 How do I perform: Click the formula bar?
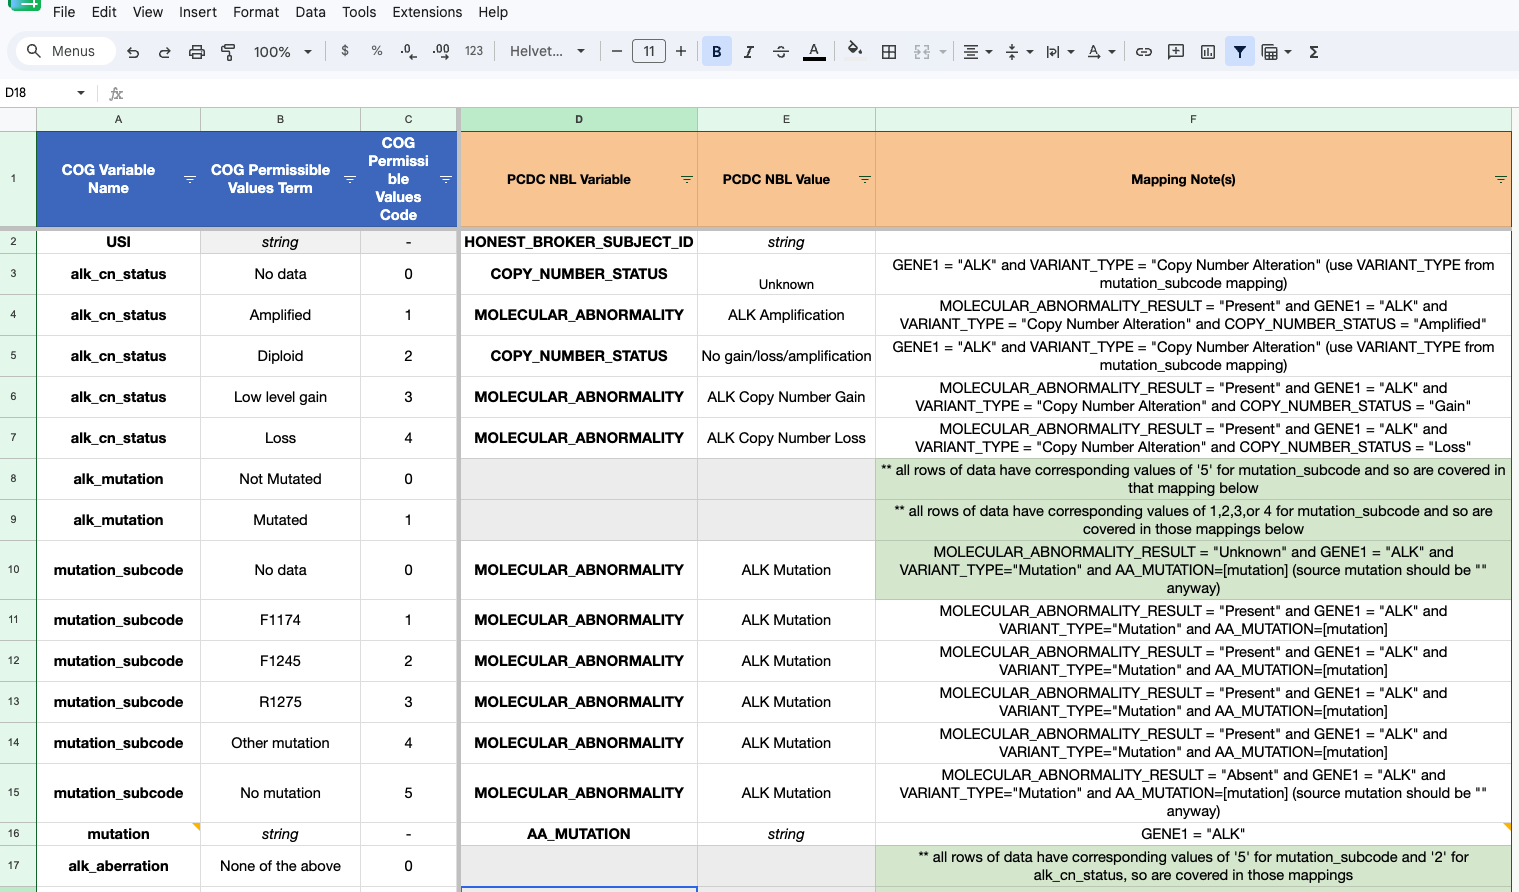click(820, 93)
